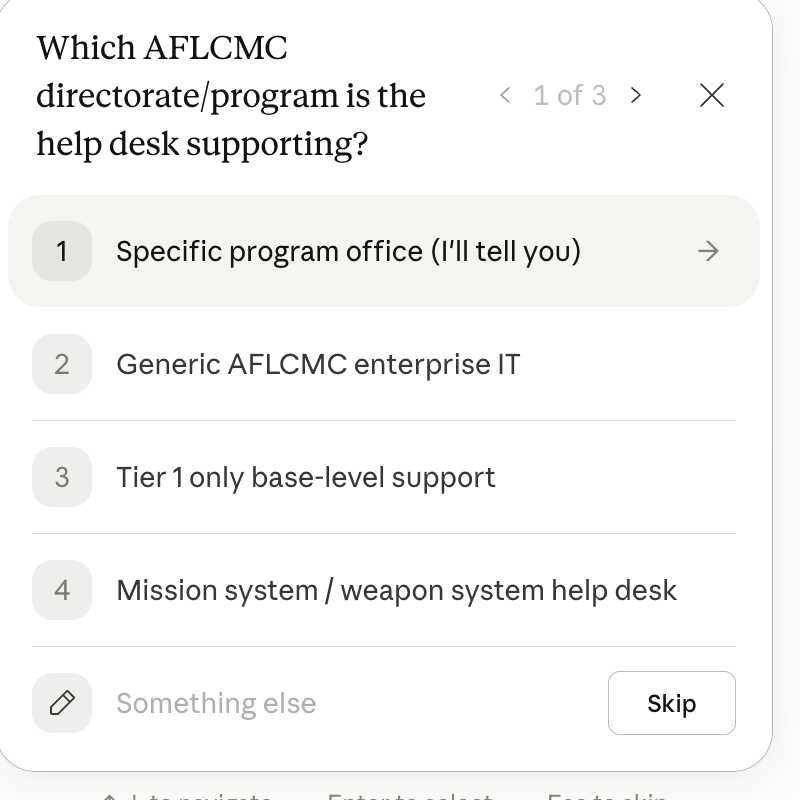Select "Mission system / weapon system help desk"

(x=396, y=590)
